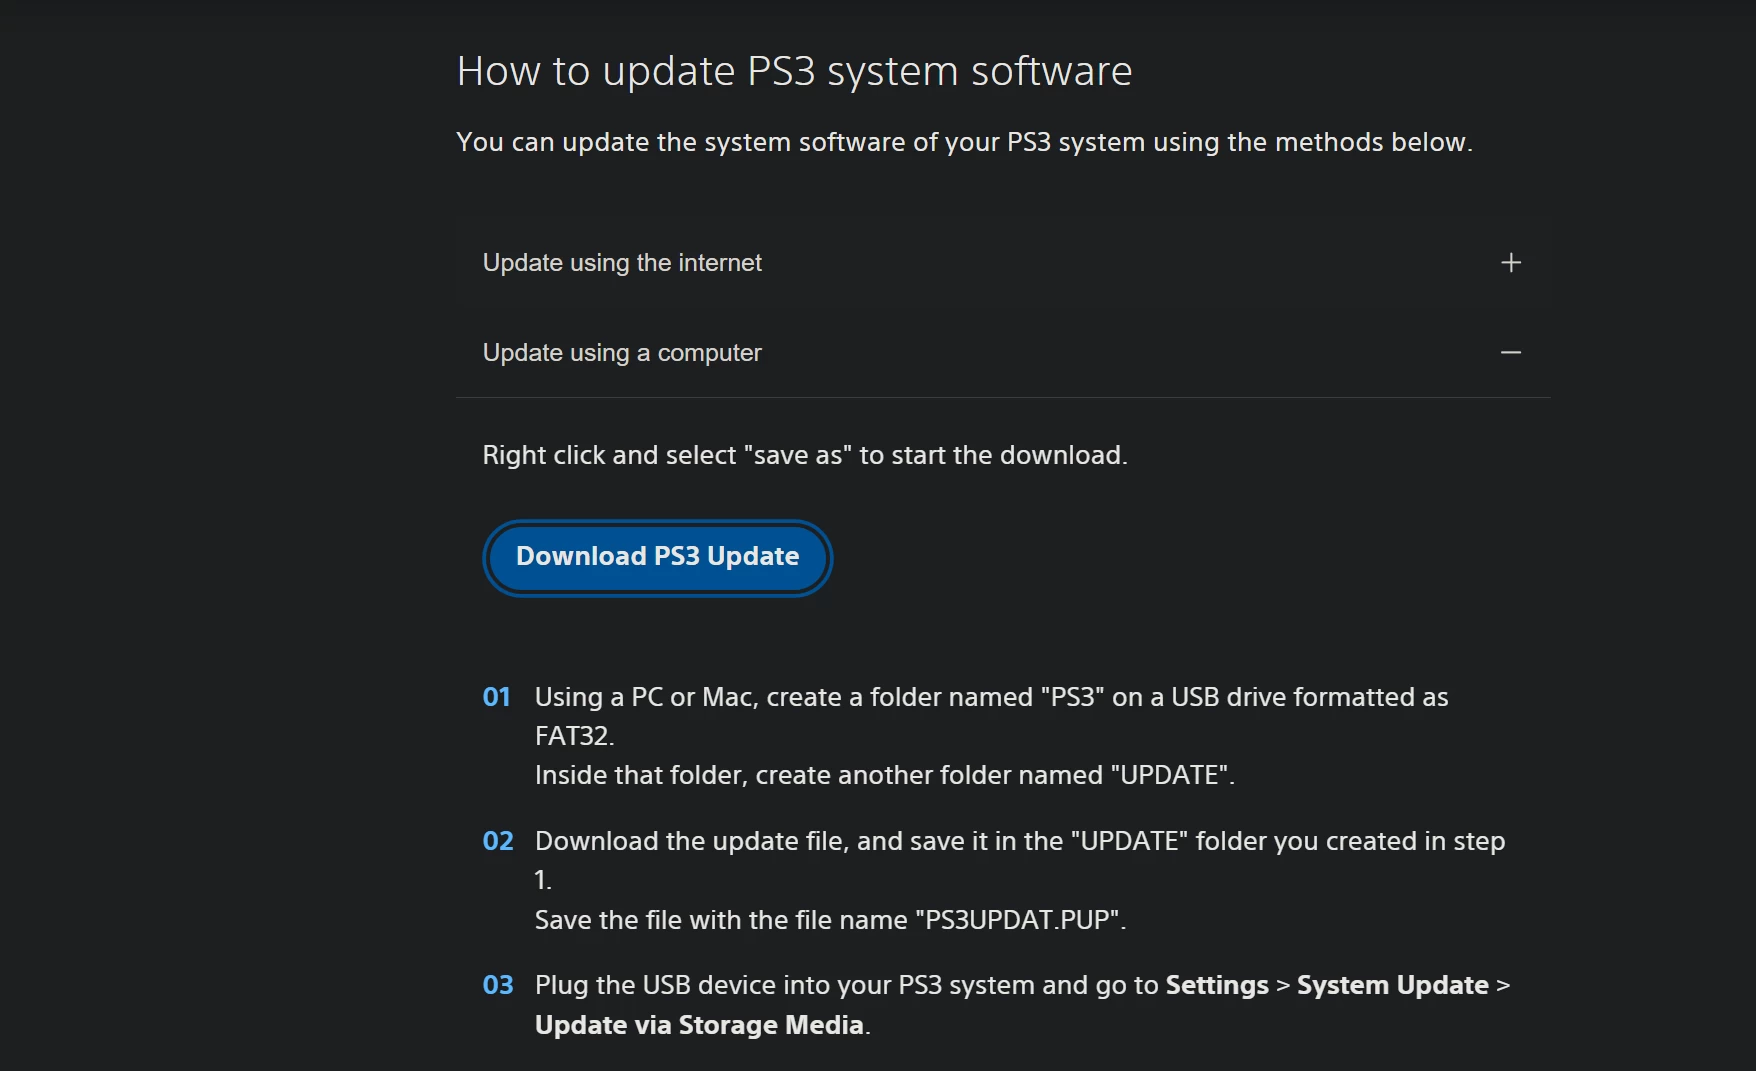The width and height of the screenshot is (1756, 1071).
Task: Expand the "Update using the internet" section label
Action: pyautogui.click(x=622, y=263)
